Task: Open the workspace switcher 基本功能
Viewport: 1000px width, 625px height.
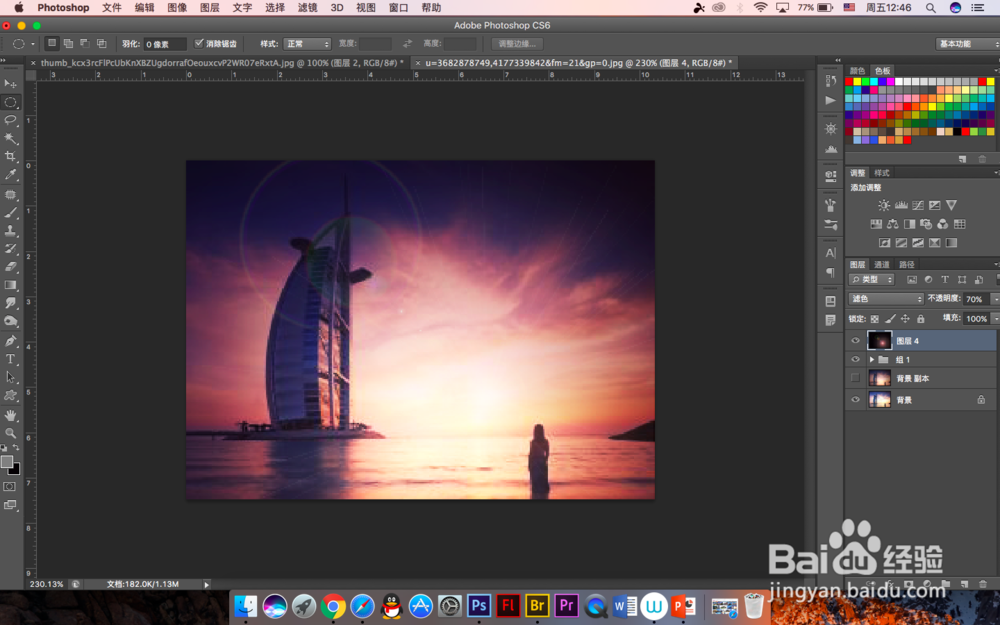Action: coord(968,44)
